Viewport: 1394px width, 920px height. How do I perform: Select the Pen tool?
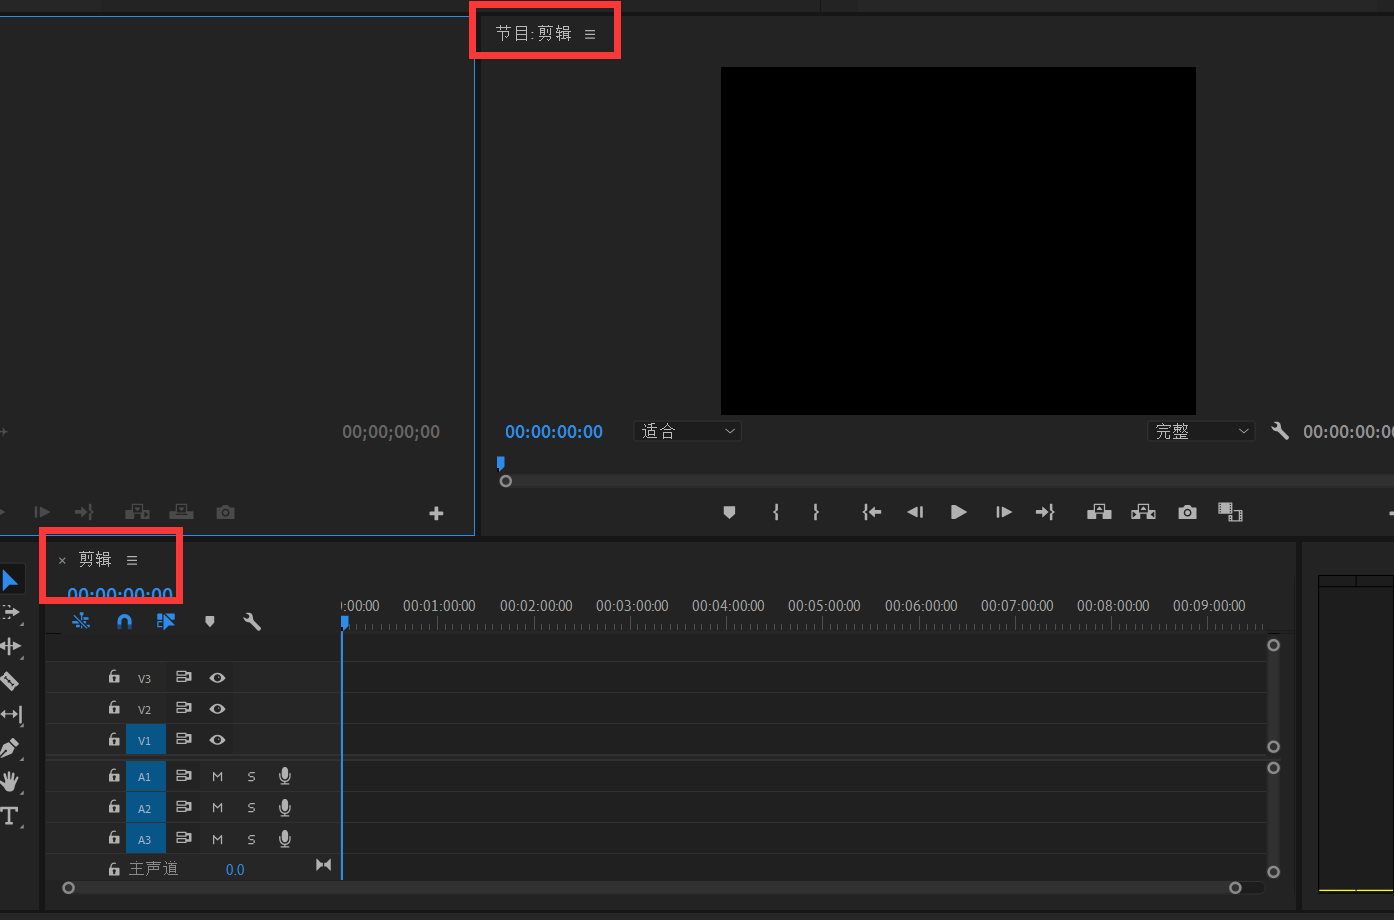pyautogui.click(x=9, y=748)
